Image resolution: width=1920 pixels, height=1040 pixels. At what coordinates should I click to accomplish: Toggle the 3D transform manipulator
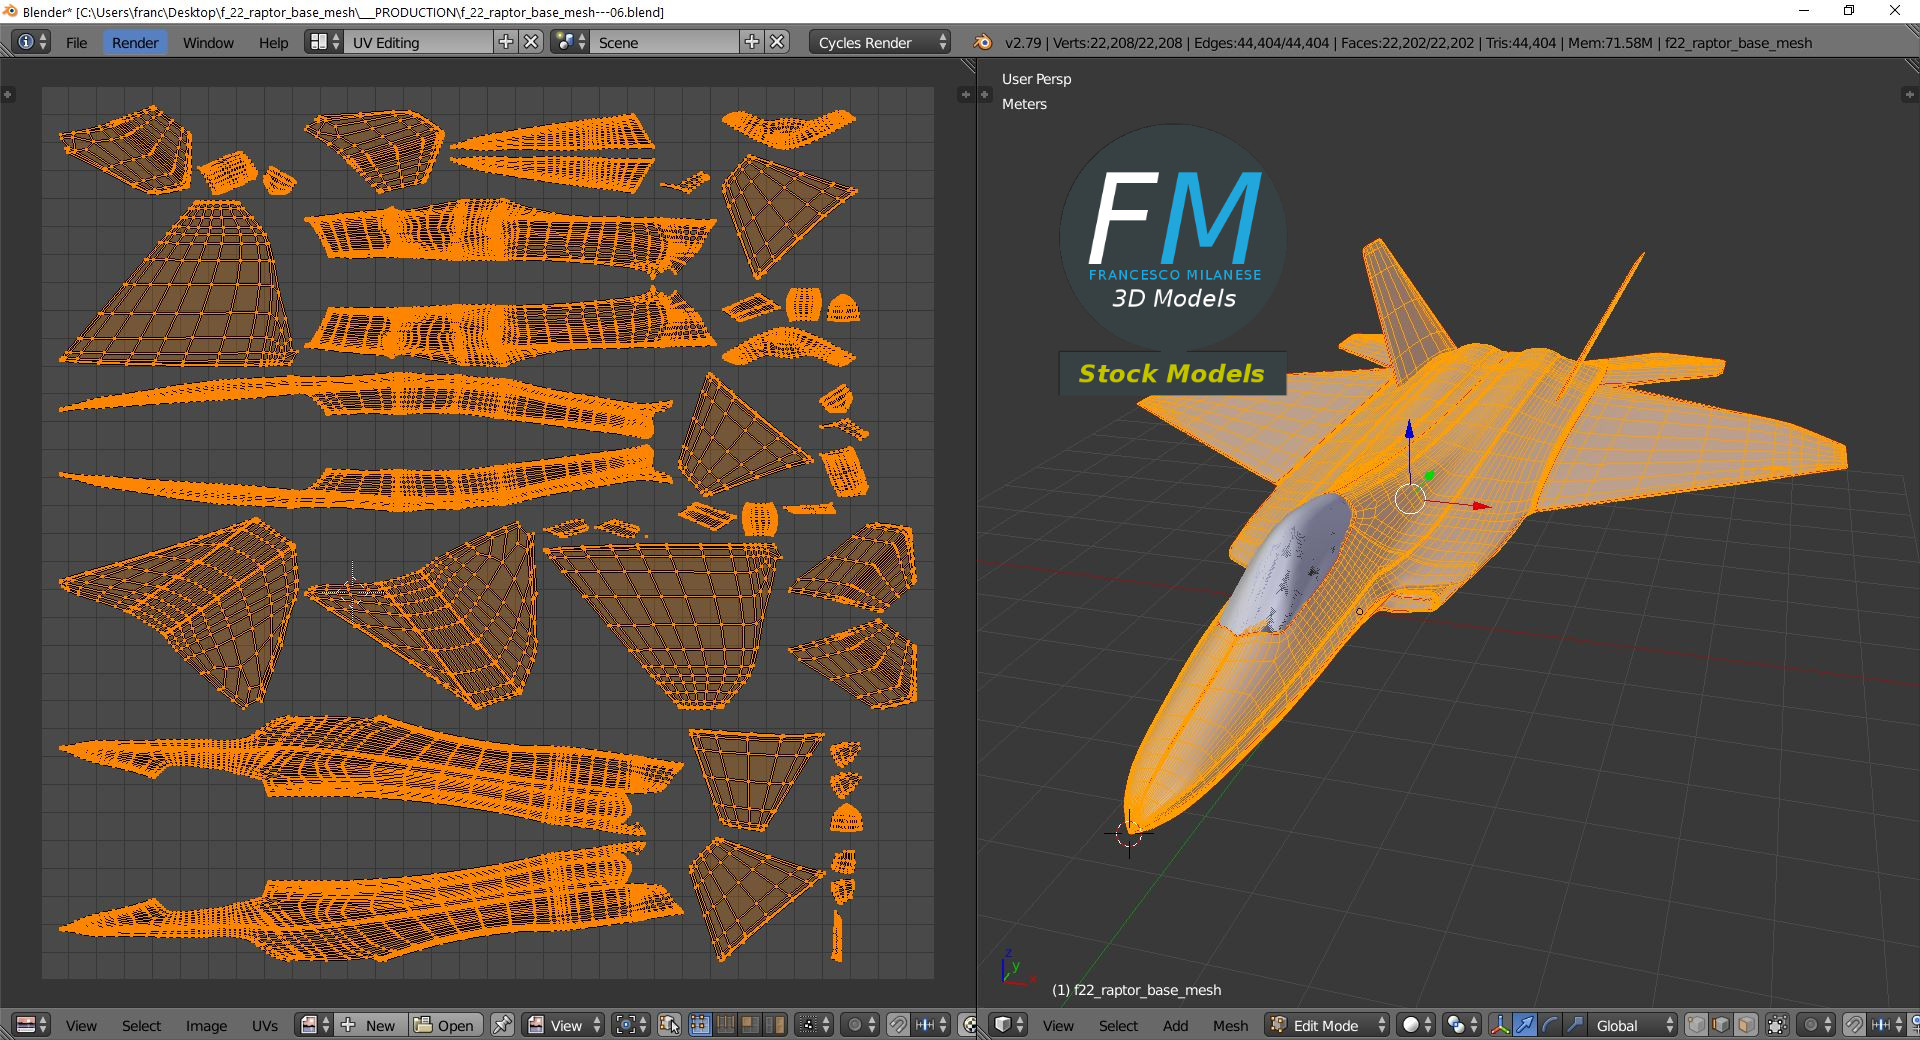click(1500, 1025)
